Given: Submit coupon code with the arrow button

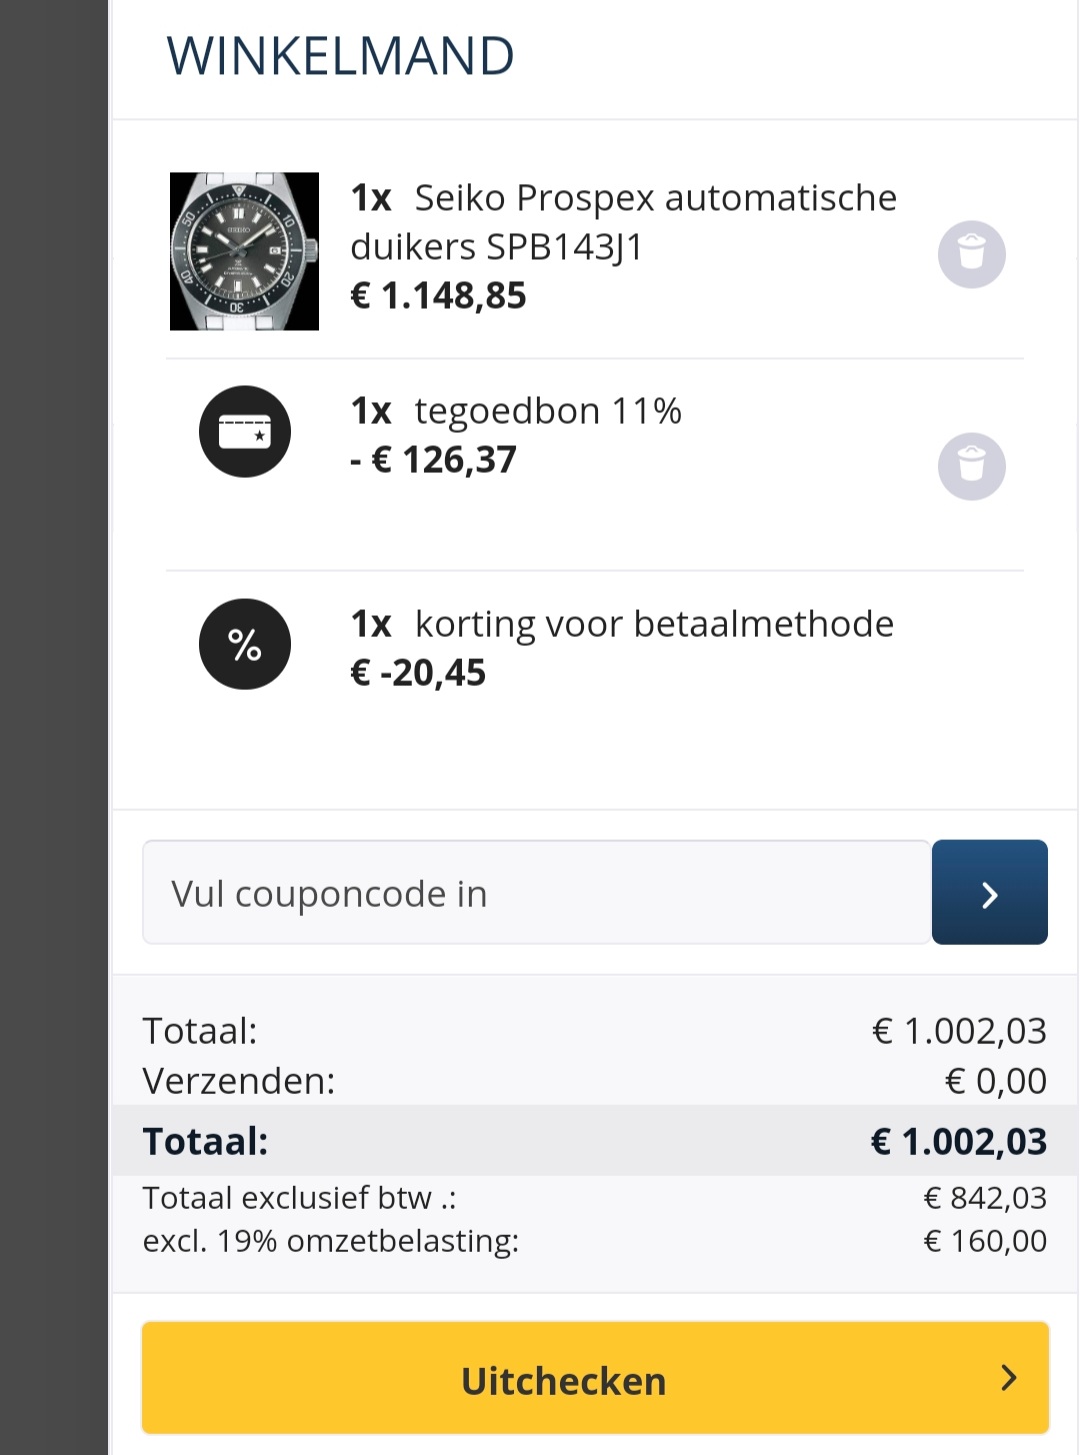Looking at the screenshot, I should click(x=989, y=893).
